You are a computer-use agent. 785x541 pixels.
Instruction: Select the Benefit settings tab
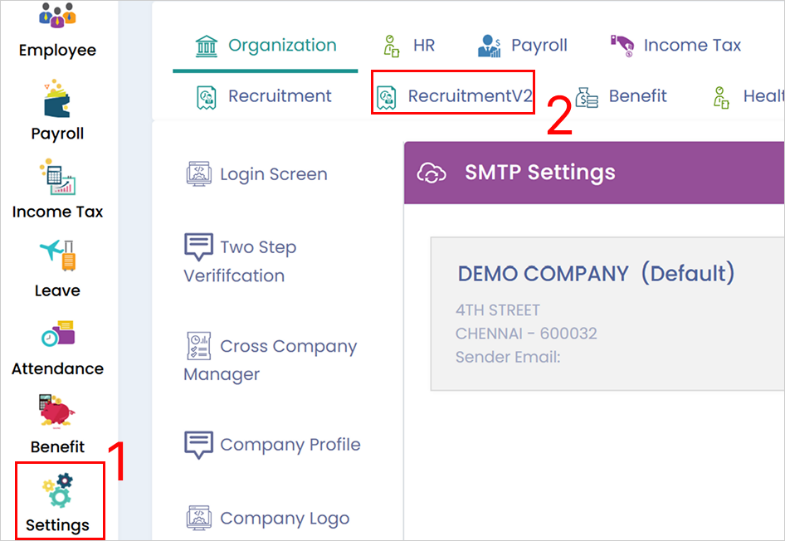[x=621, y=96]
